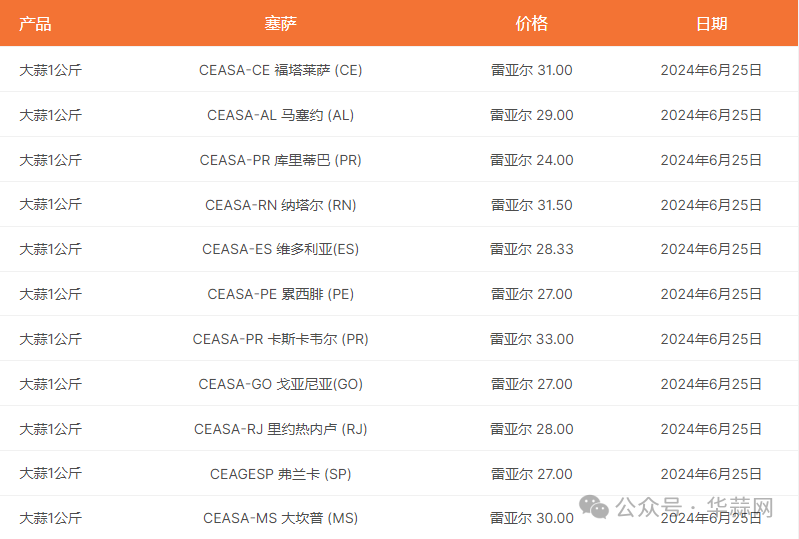The image size is (799, 539).
Task: Click the 塞萨 column header
Action: (x=281, y=24)
